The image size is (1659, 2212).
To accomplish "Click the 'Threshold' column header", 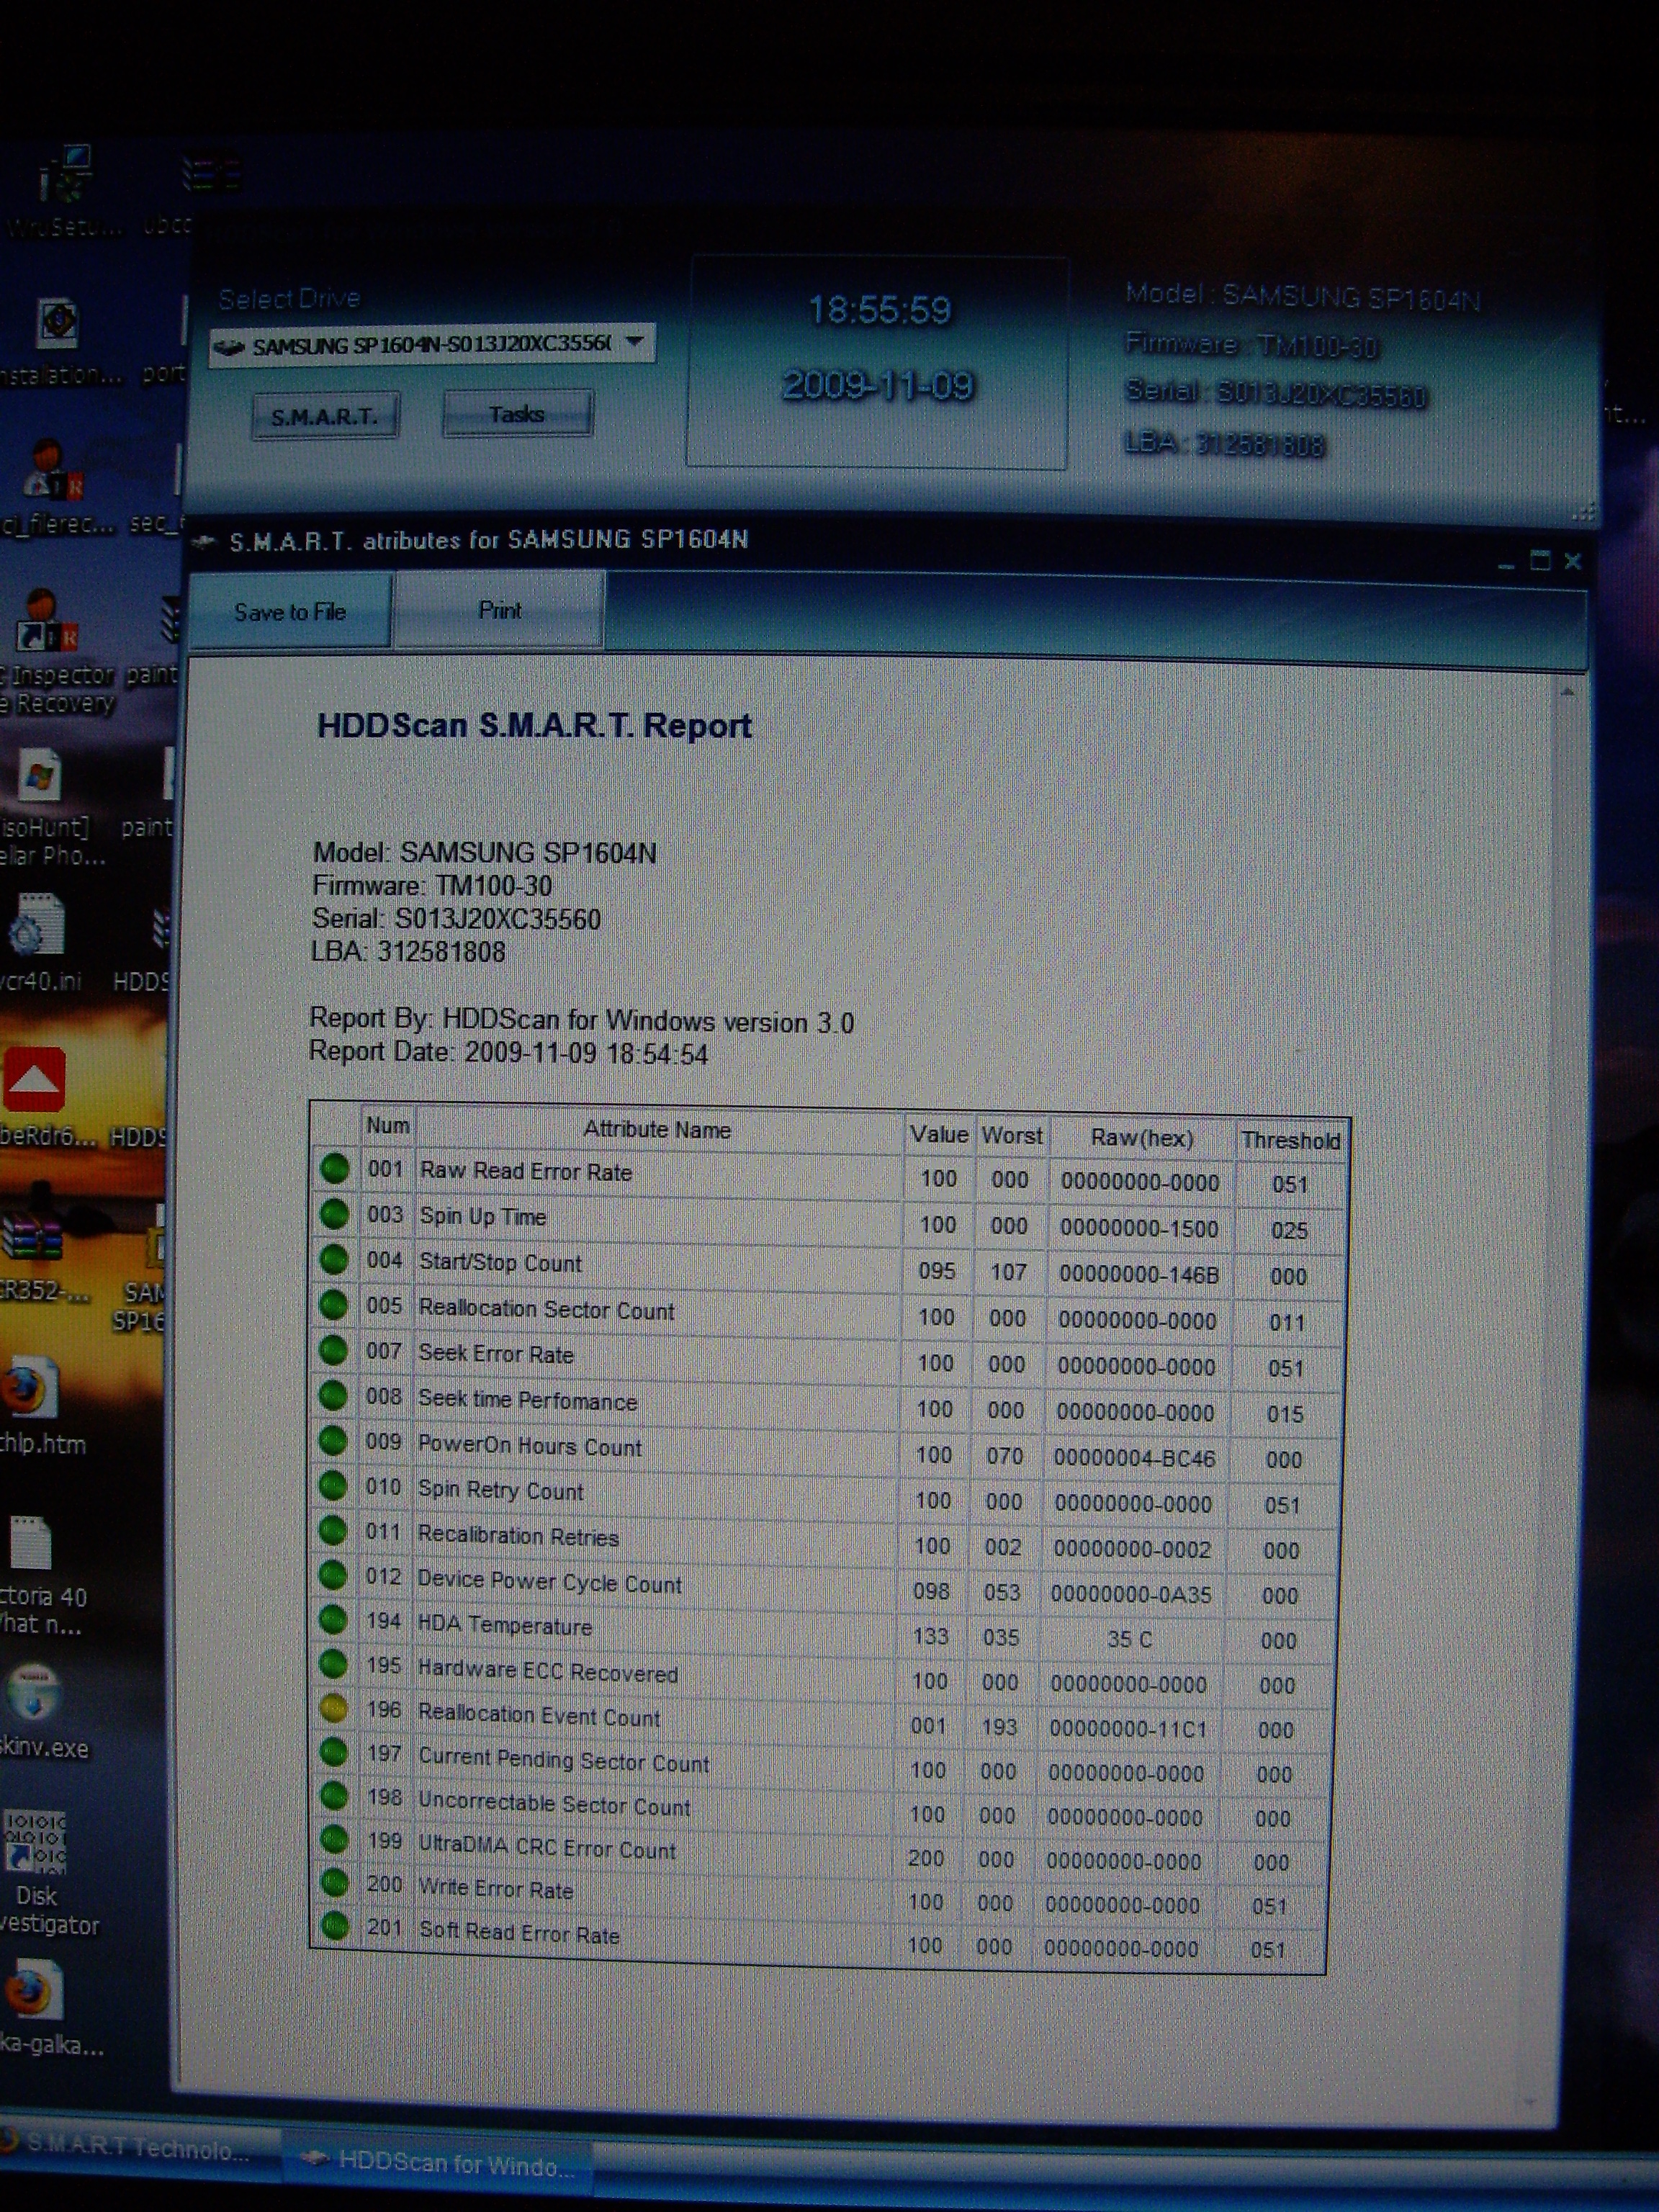I will point(1291,1140).
